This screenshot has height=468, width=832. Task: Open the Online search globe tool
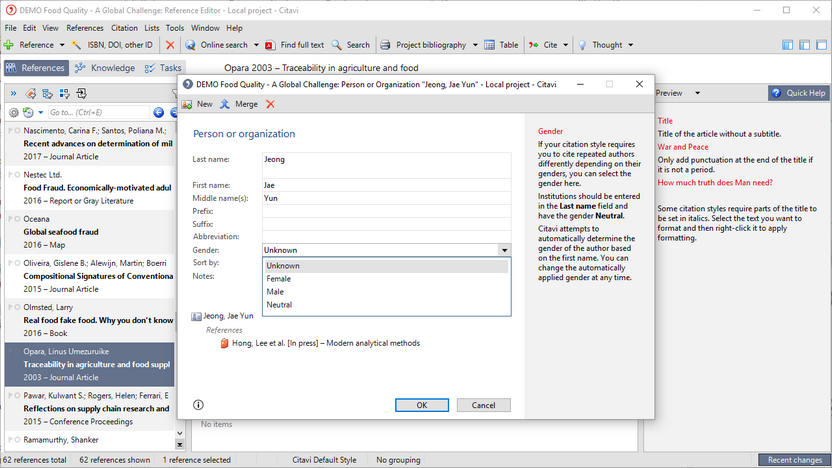point(190,45)
